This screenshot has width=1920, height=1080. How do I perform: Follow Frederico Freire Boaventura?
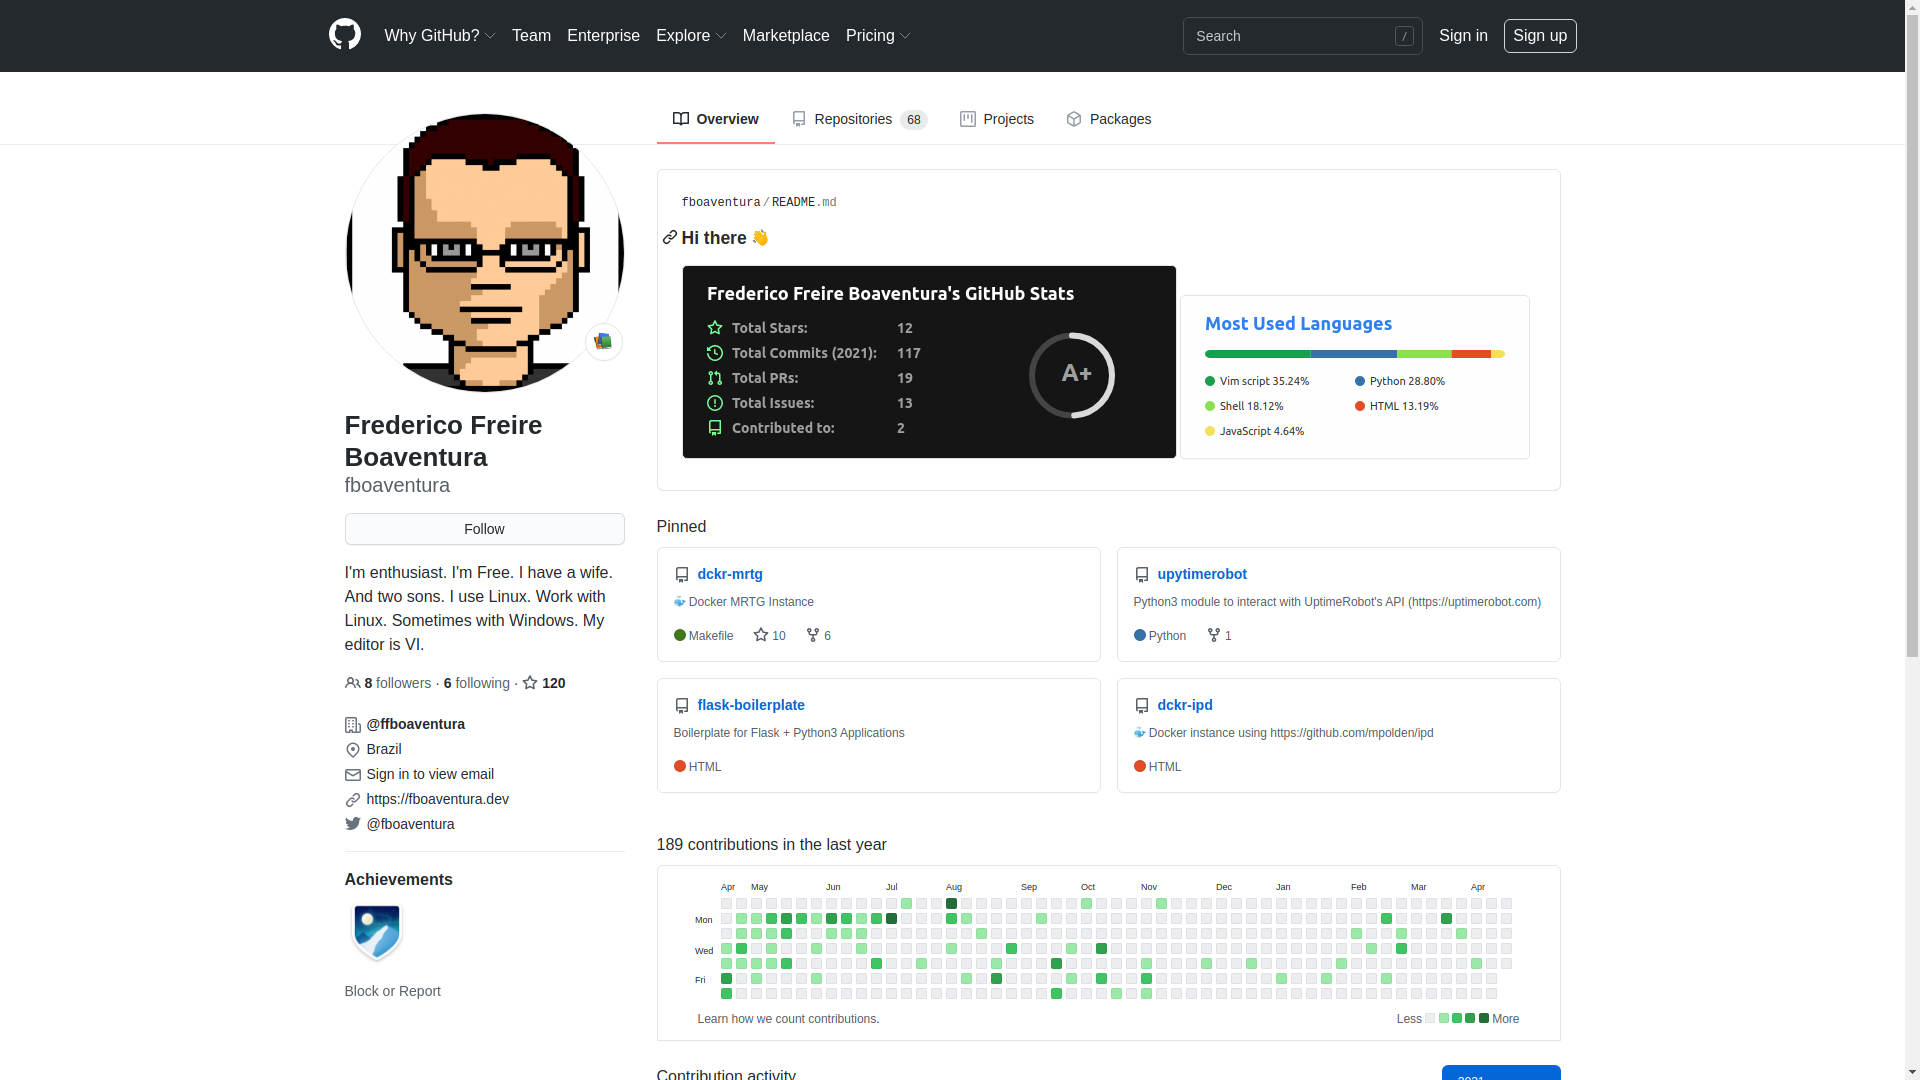click(x=484, y=529)
